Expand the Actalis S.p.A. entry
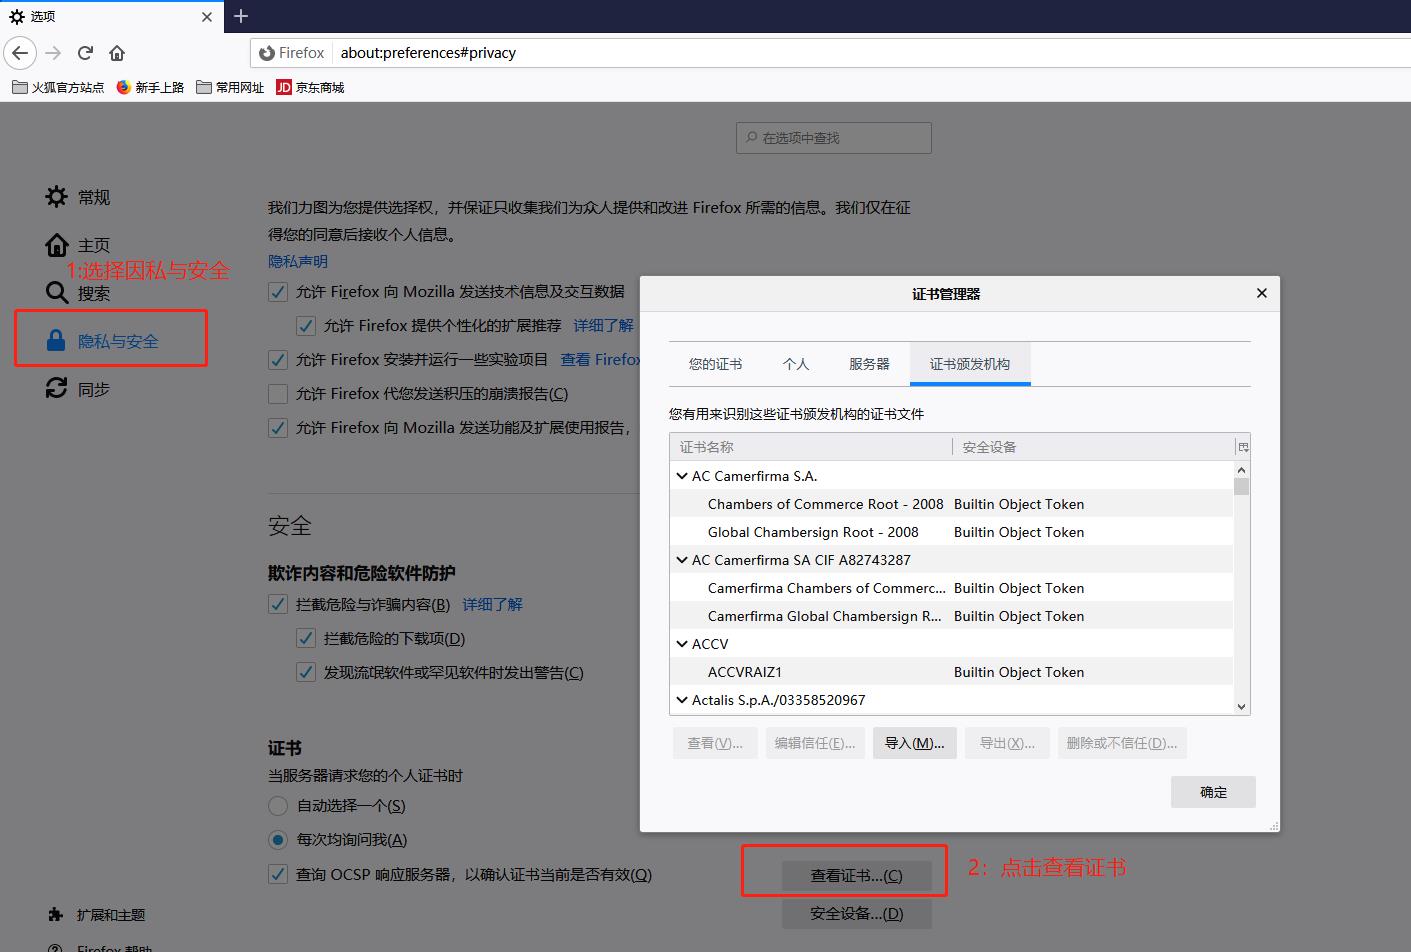The height and width of the screenshot is (952, 1411). 682,700
